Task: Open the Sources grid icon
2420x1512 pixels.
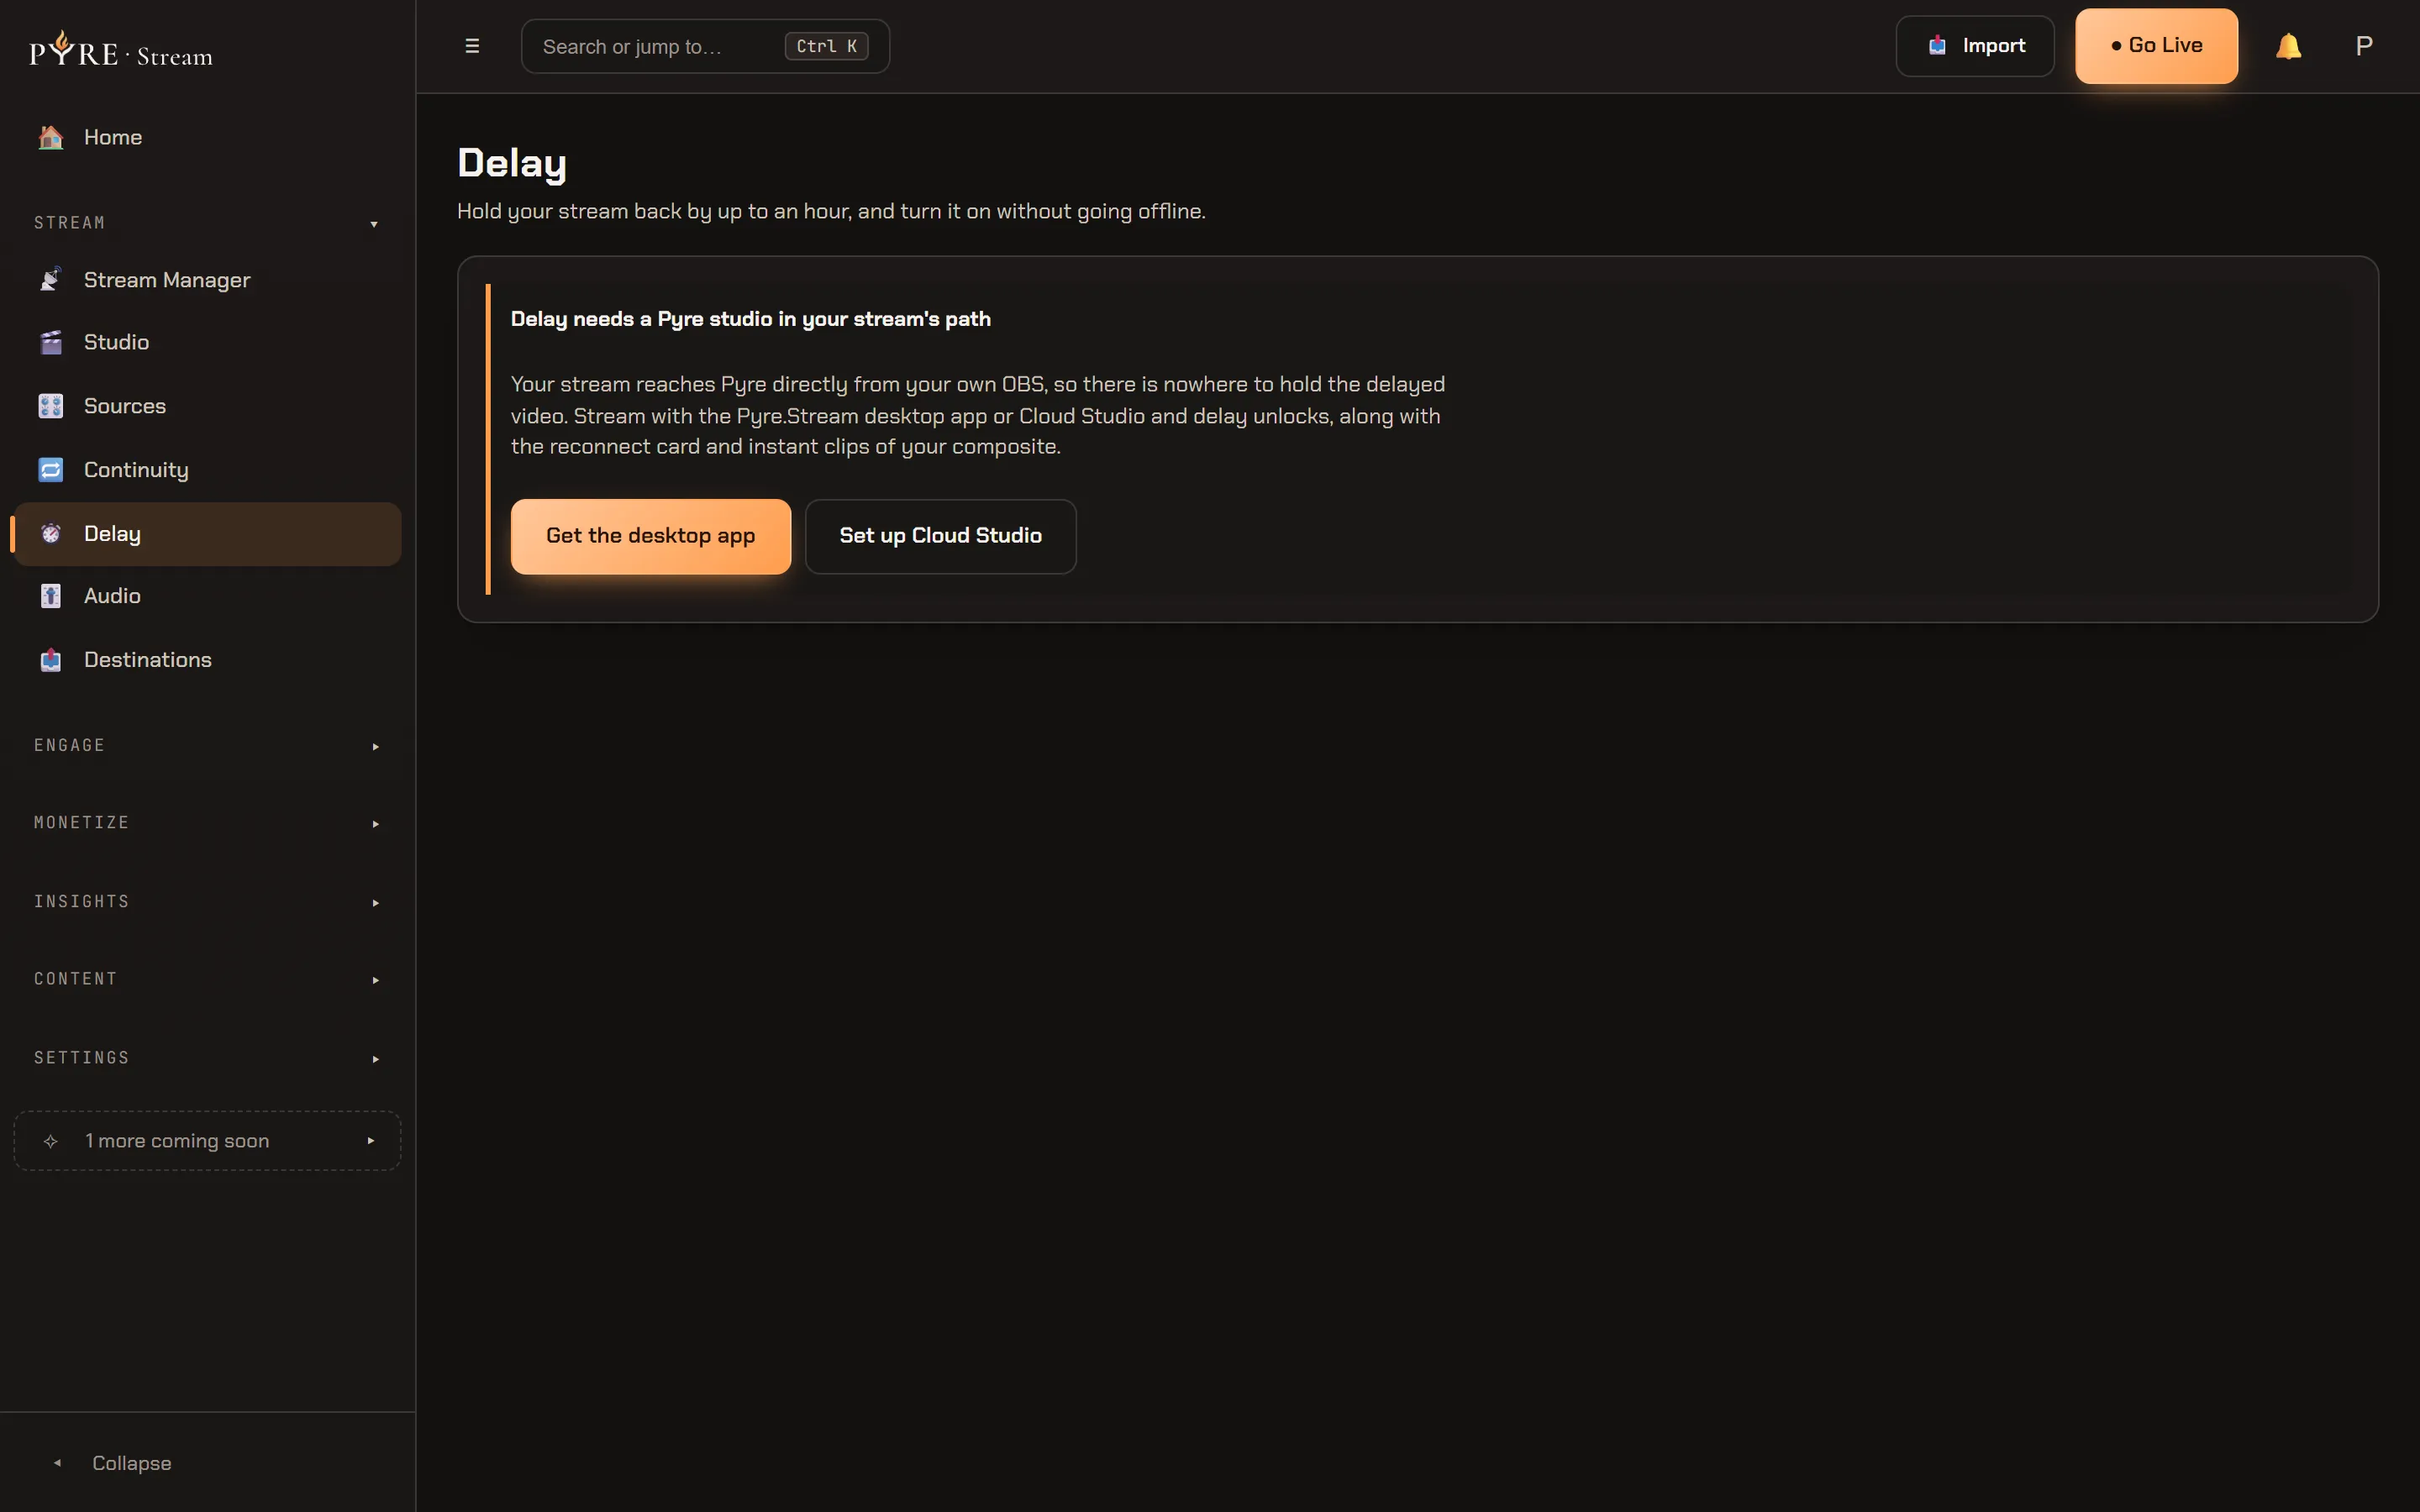Action: [x=51, y=406]
